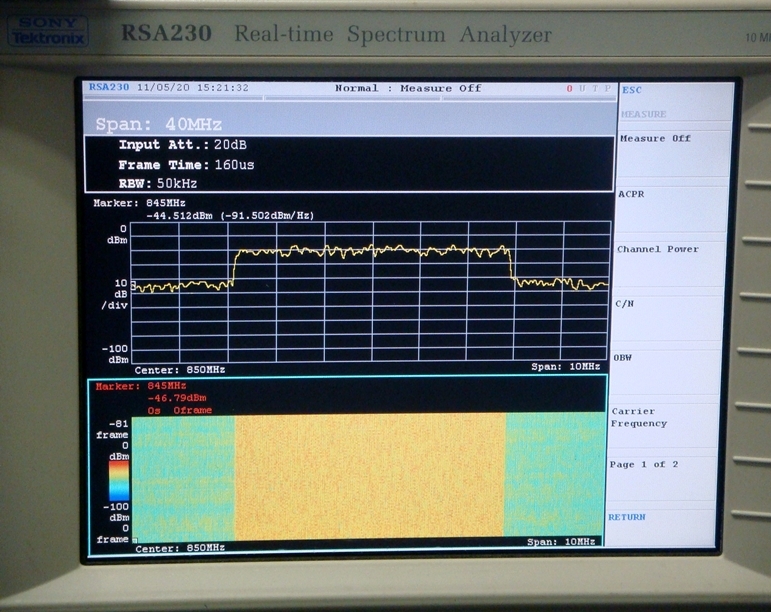Choose the C/N measurement entry
This screenshot has width=771, height=612.
coord(624,304)
